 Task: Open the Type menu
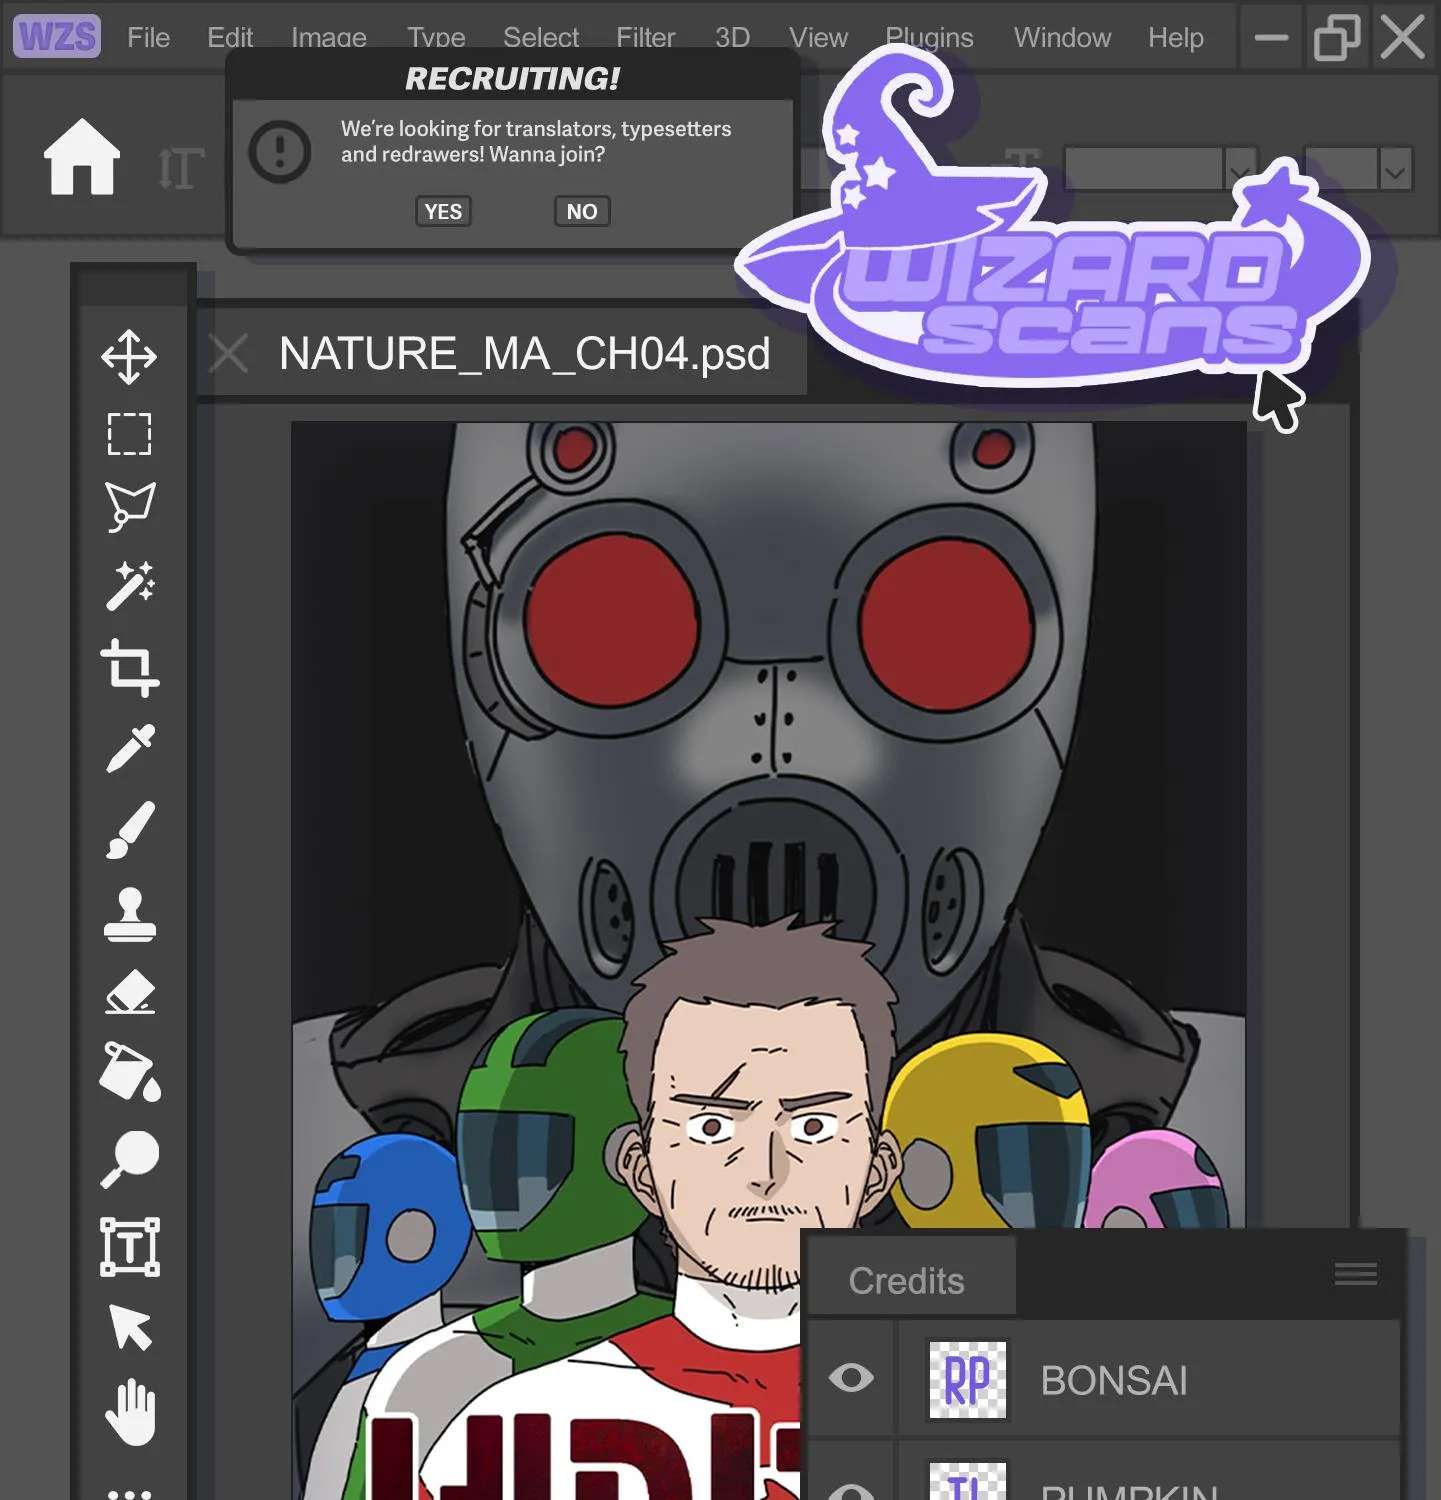point(436,38)
